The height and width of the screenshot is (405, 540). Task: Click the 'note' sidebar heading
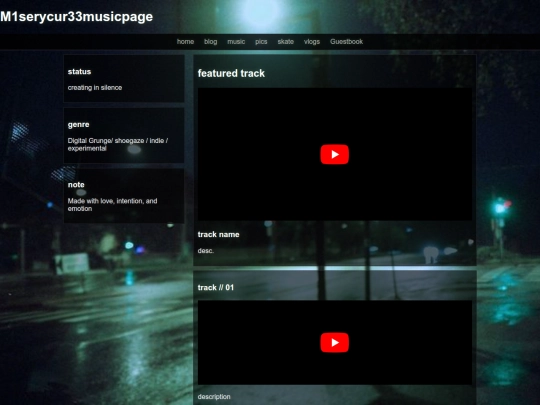[x=76, y=185]
